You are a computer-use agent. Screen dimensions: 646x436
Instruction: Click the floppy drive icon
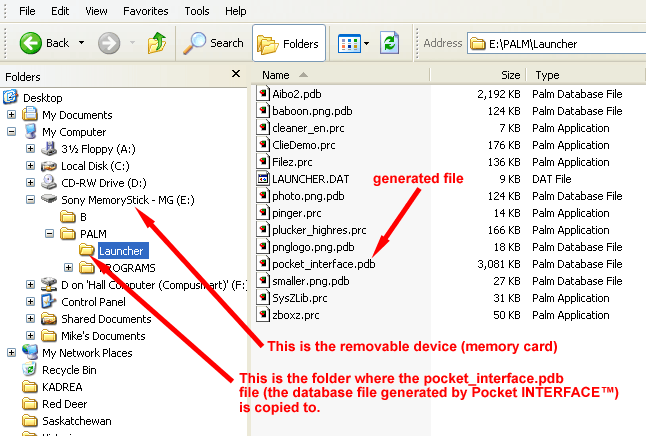coord(49,148)
